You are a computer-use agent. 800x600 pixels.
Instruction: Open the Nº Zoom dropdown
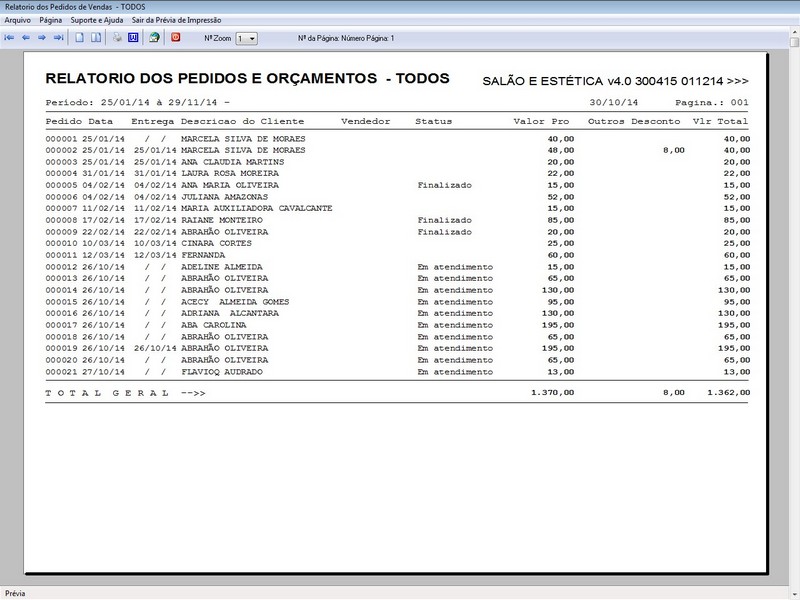point(246,38)
